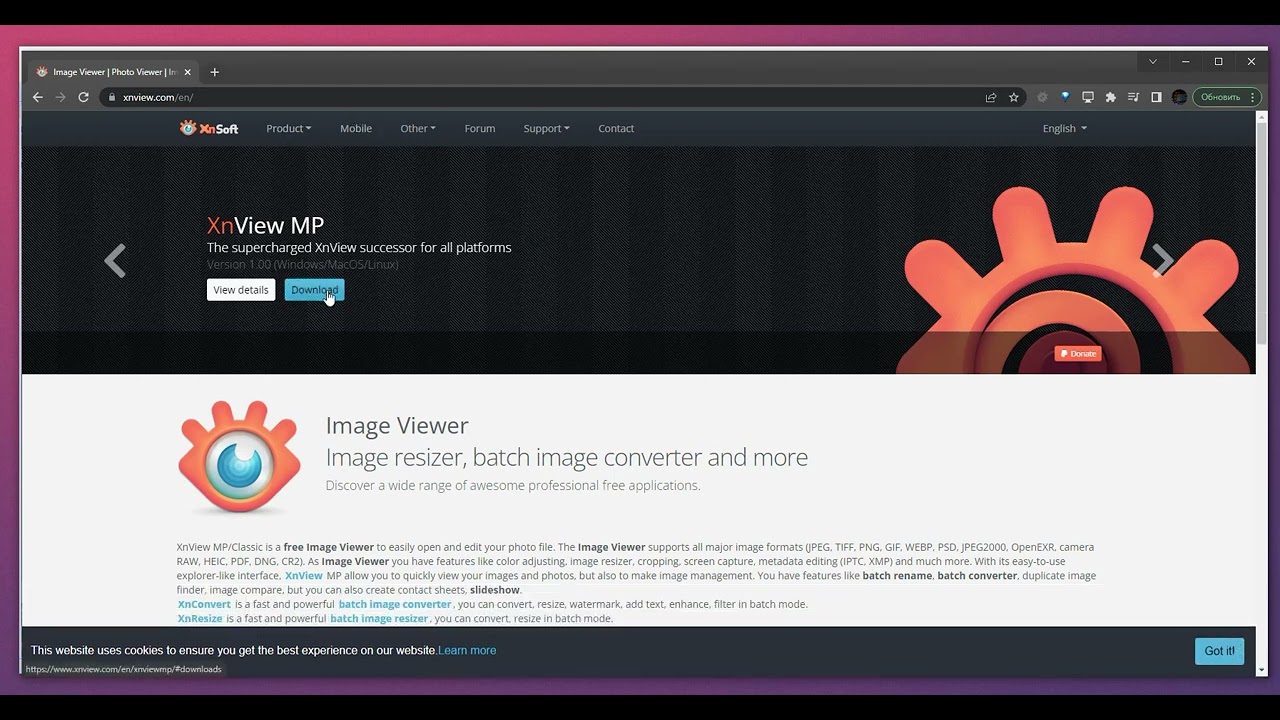Open the Contact navigation link
Viewport: 1280px width, 720px height.
[616, 128]
